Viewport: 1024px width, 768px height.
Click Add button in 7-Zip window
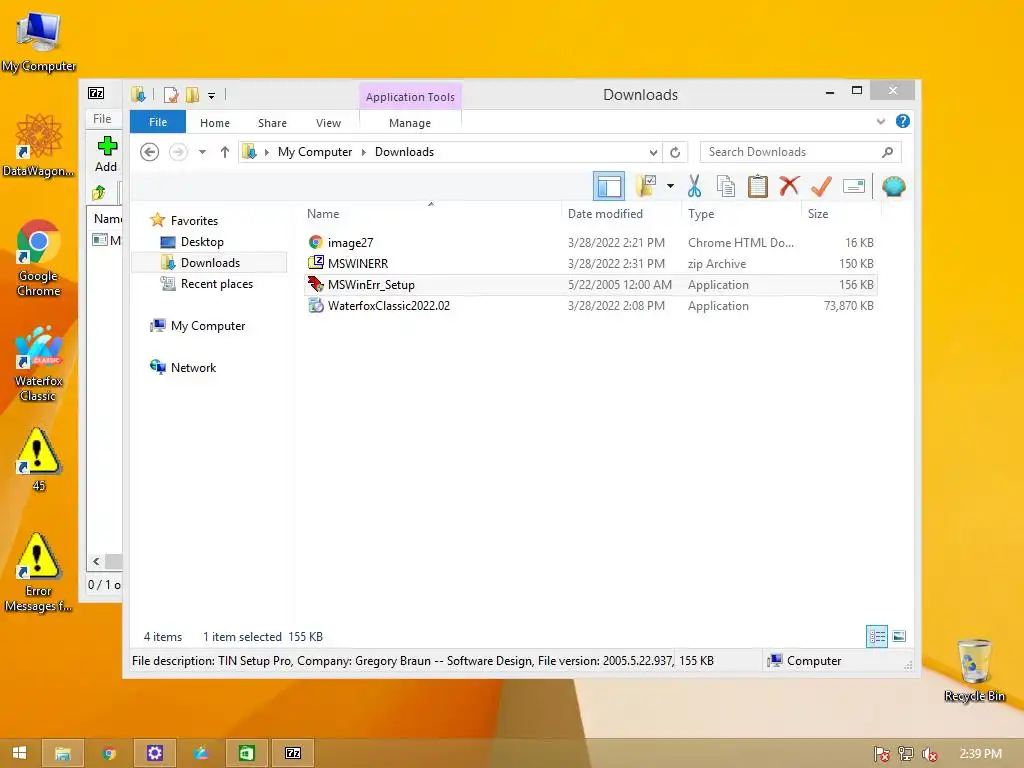tap(106, 154)
